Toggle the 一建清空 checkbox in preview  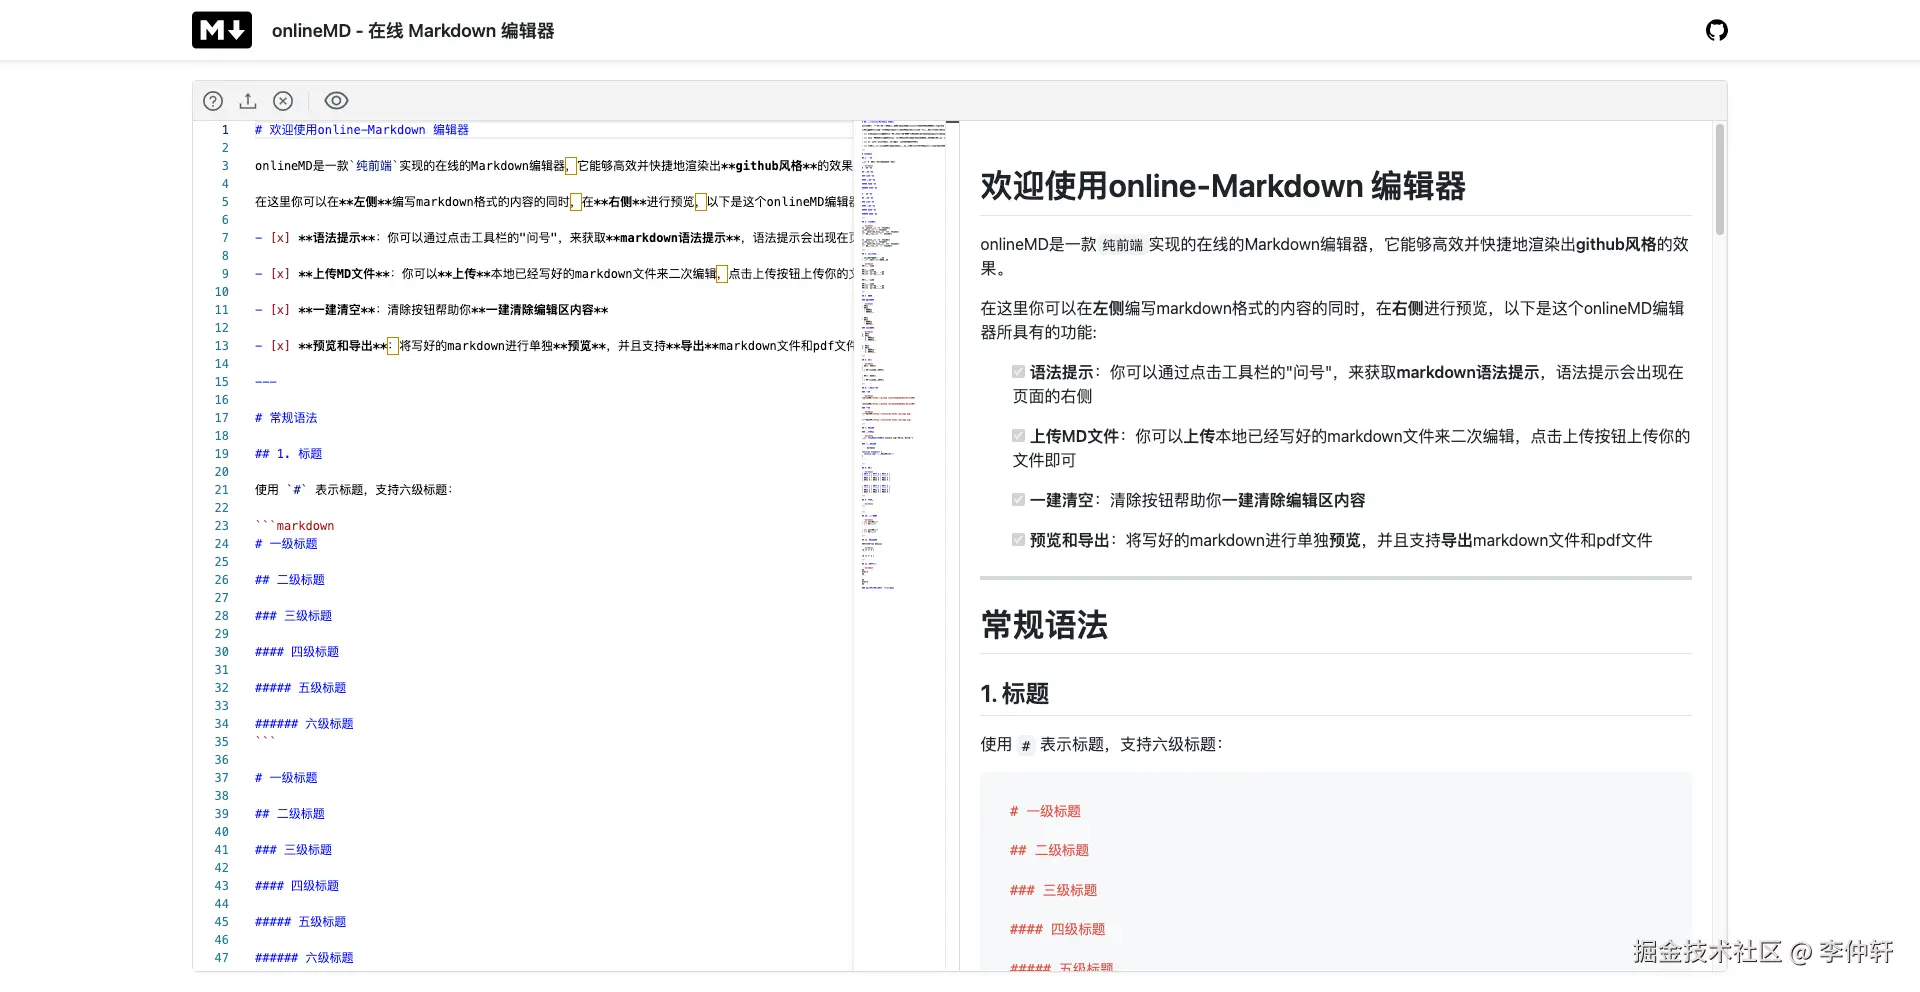[1018, 500]
